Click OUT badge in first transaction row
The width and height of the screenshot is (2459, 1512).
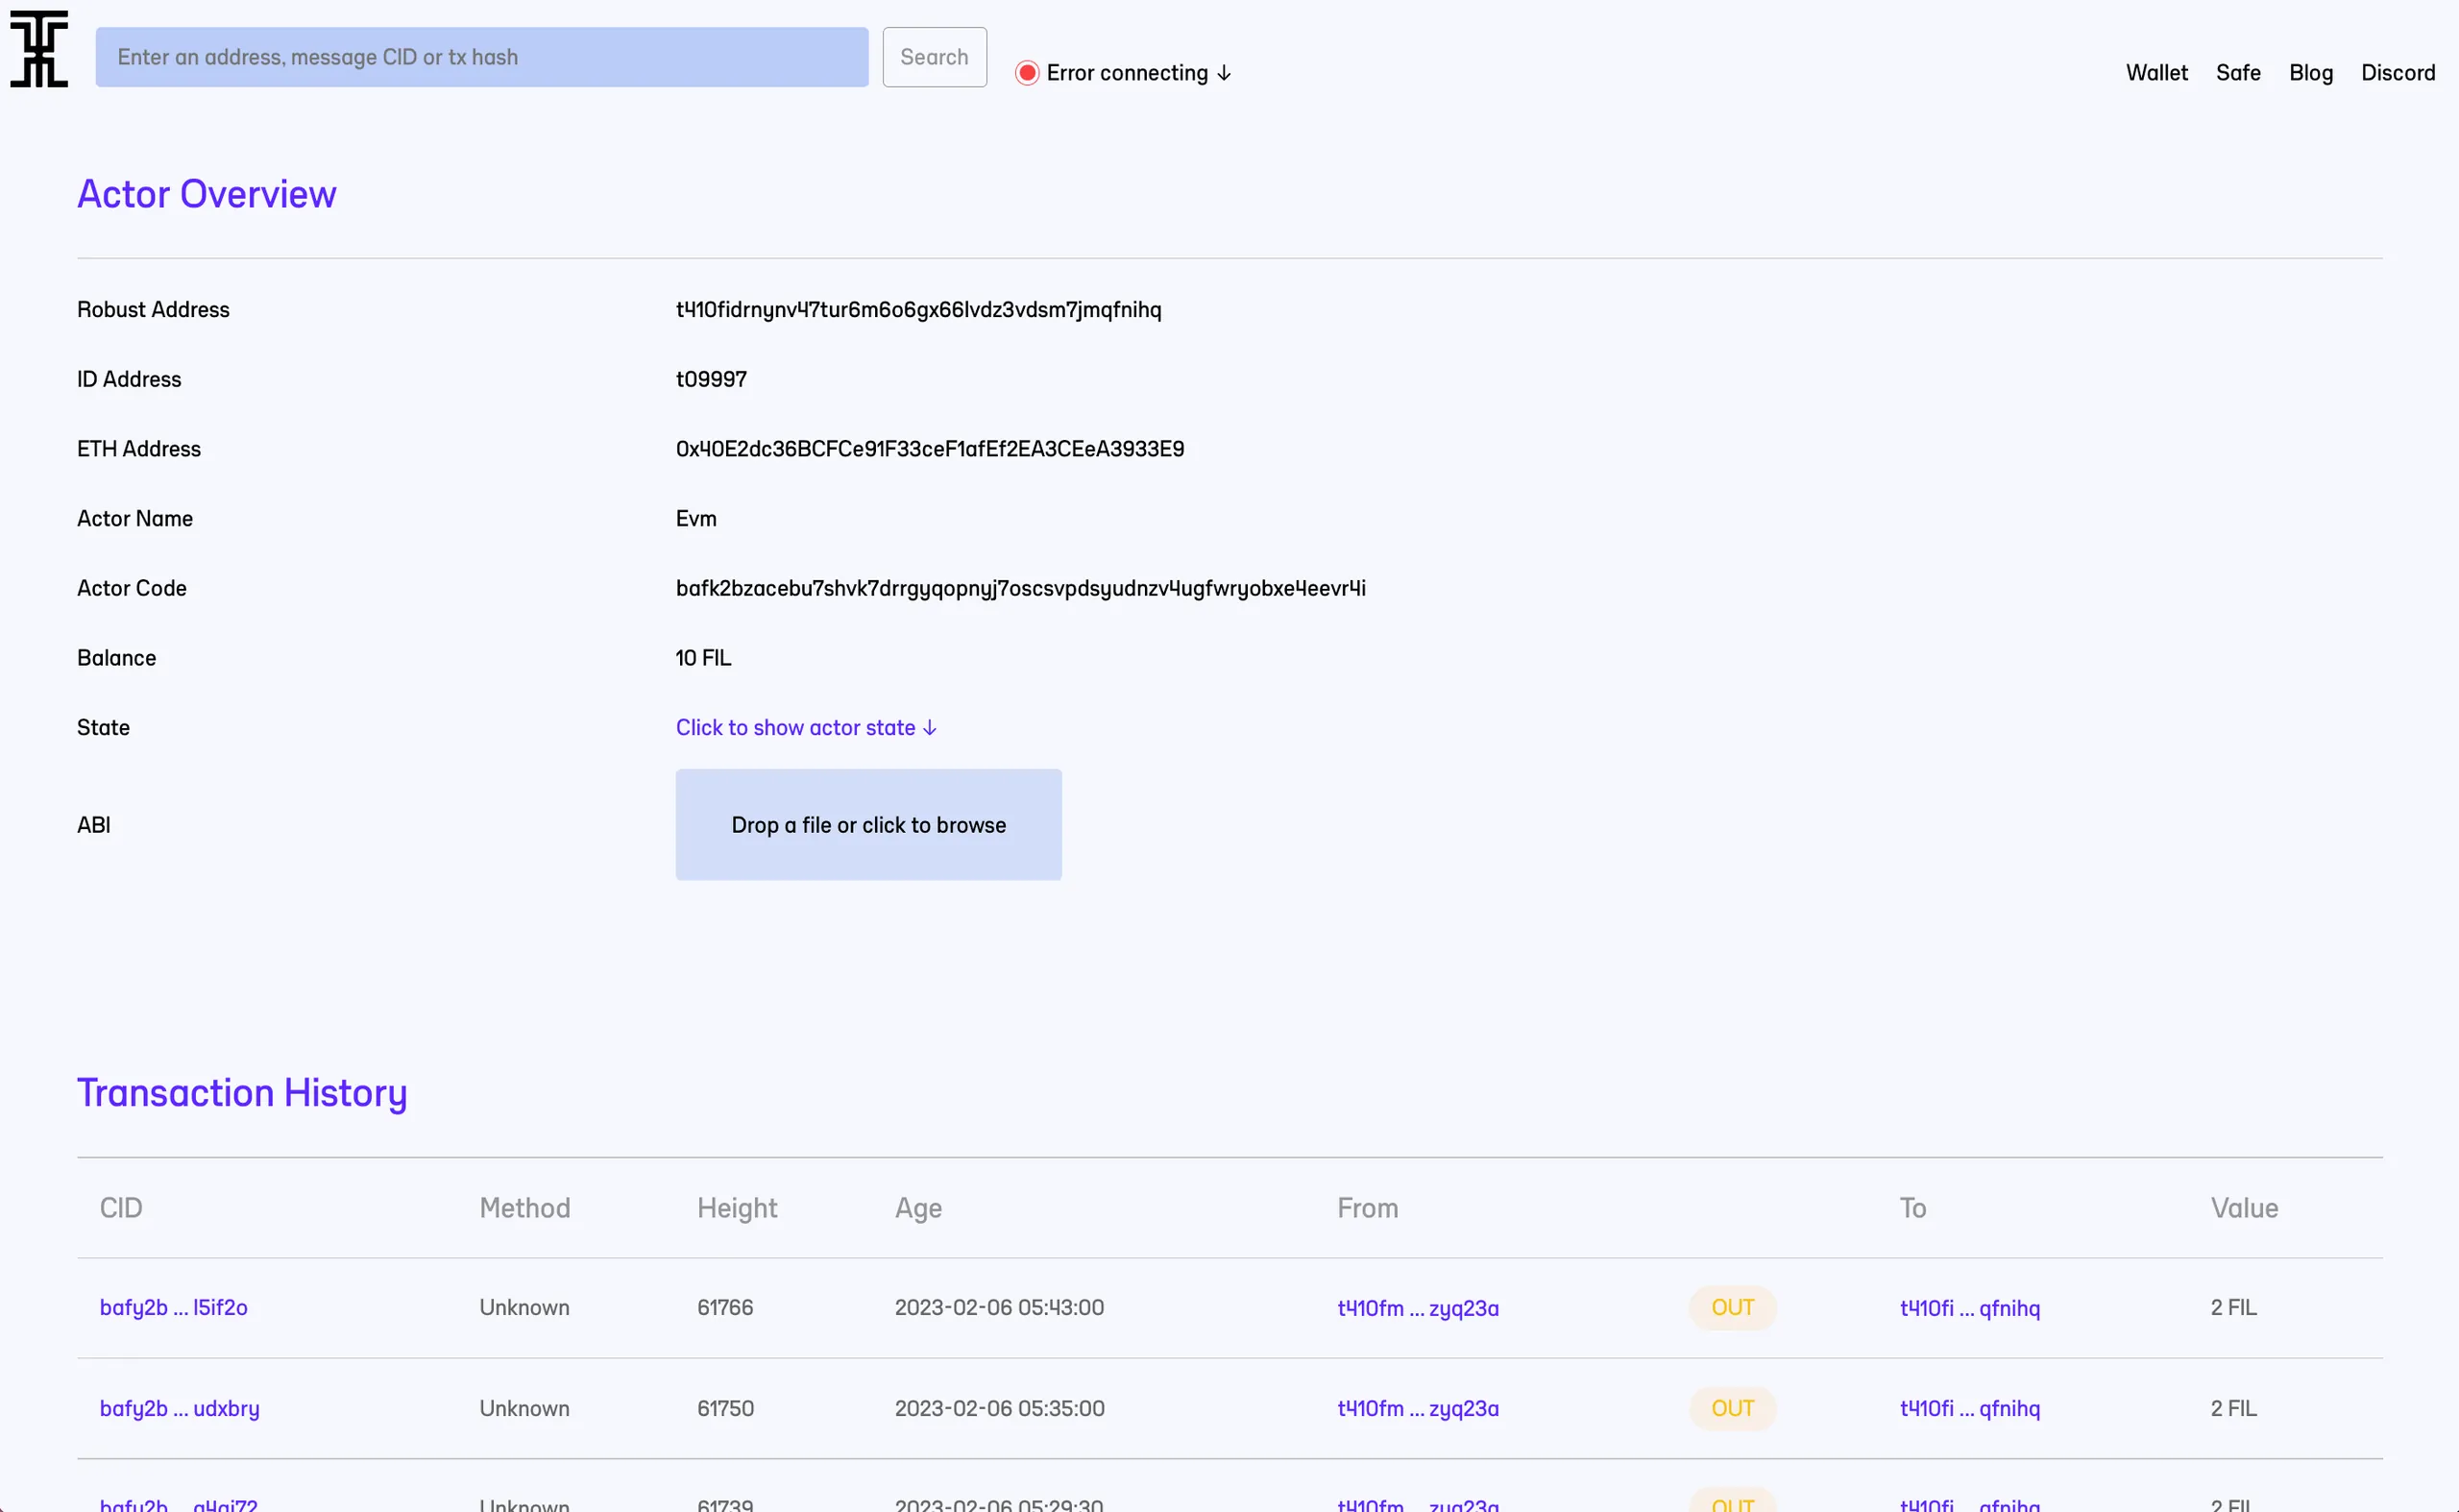pyautogui.click(x=1732, y=1307)
